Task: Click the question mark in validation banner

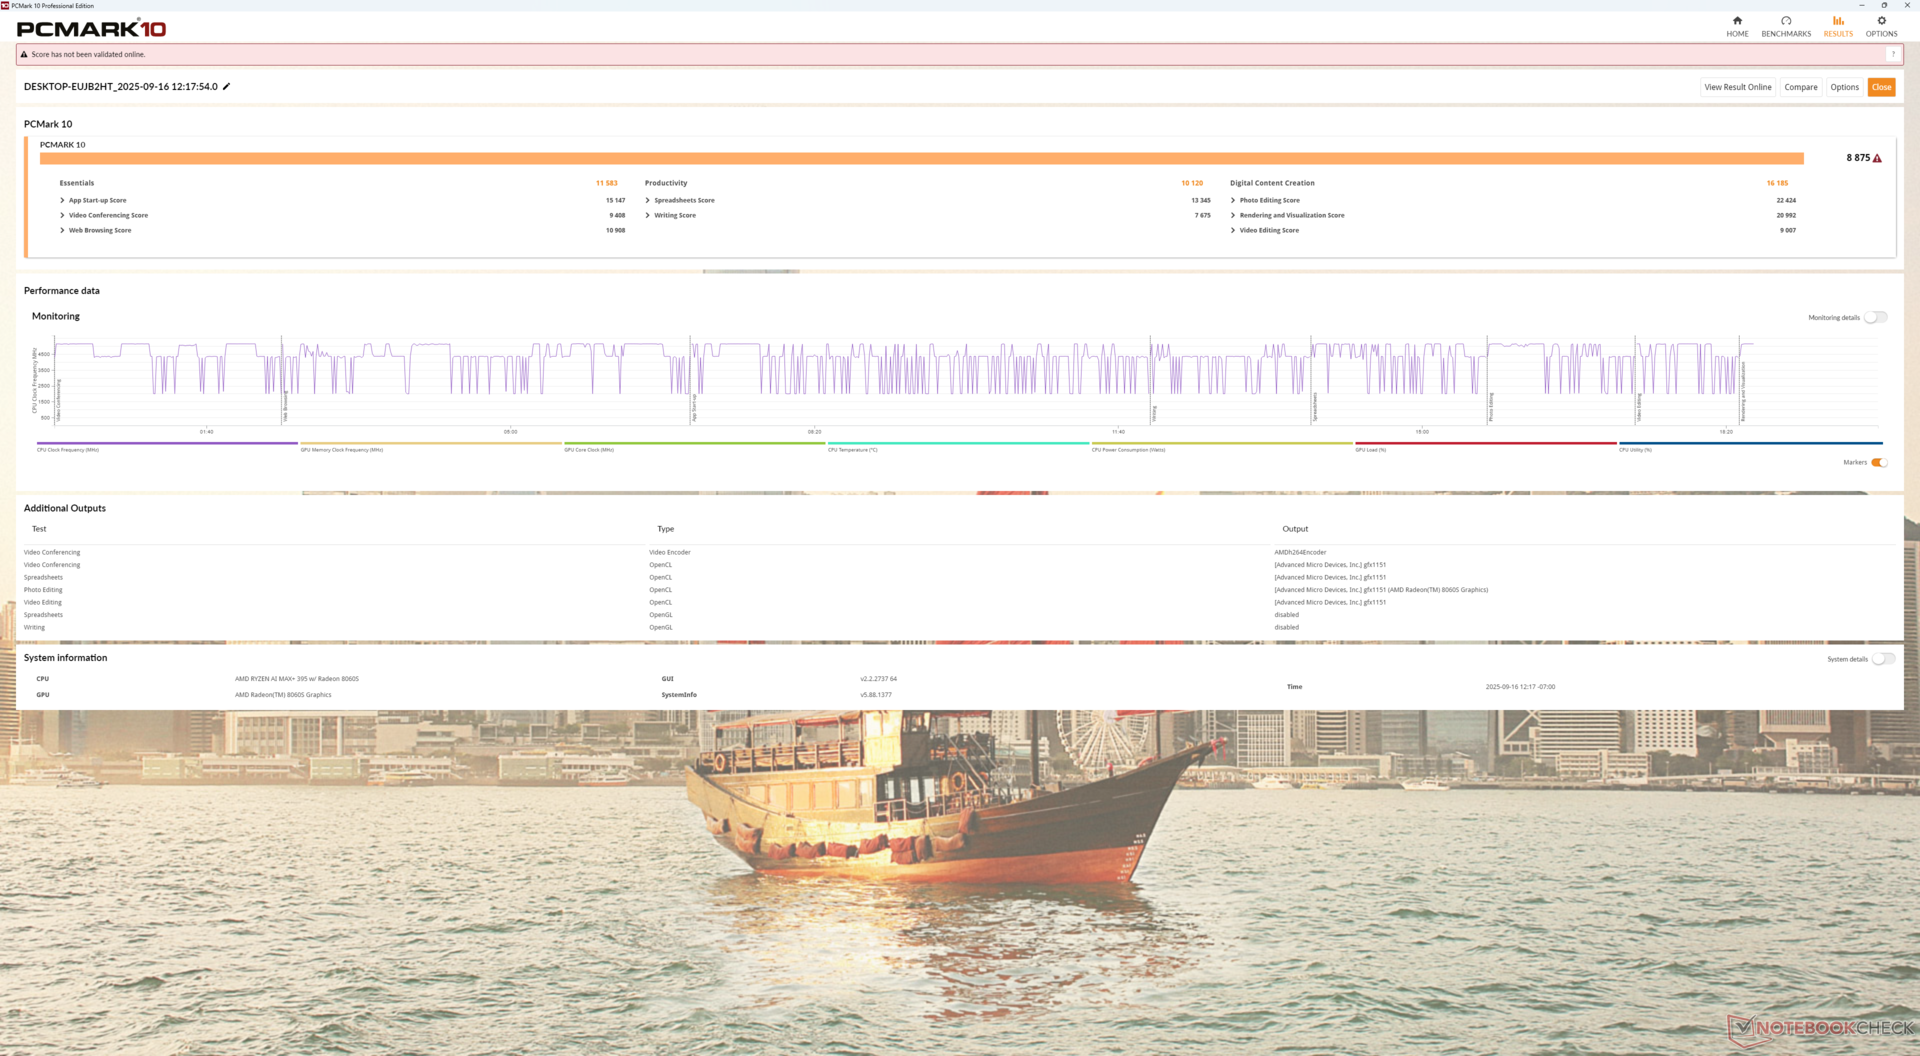Action: [x=1892, y=55]
